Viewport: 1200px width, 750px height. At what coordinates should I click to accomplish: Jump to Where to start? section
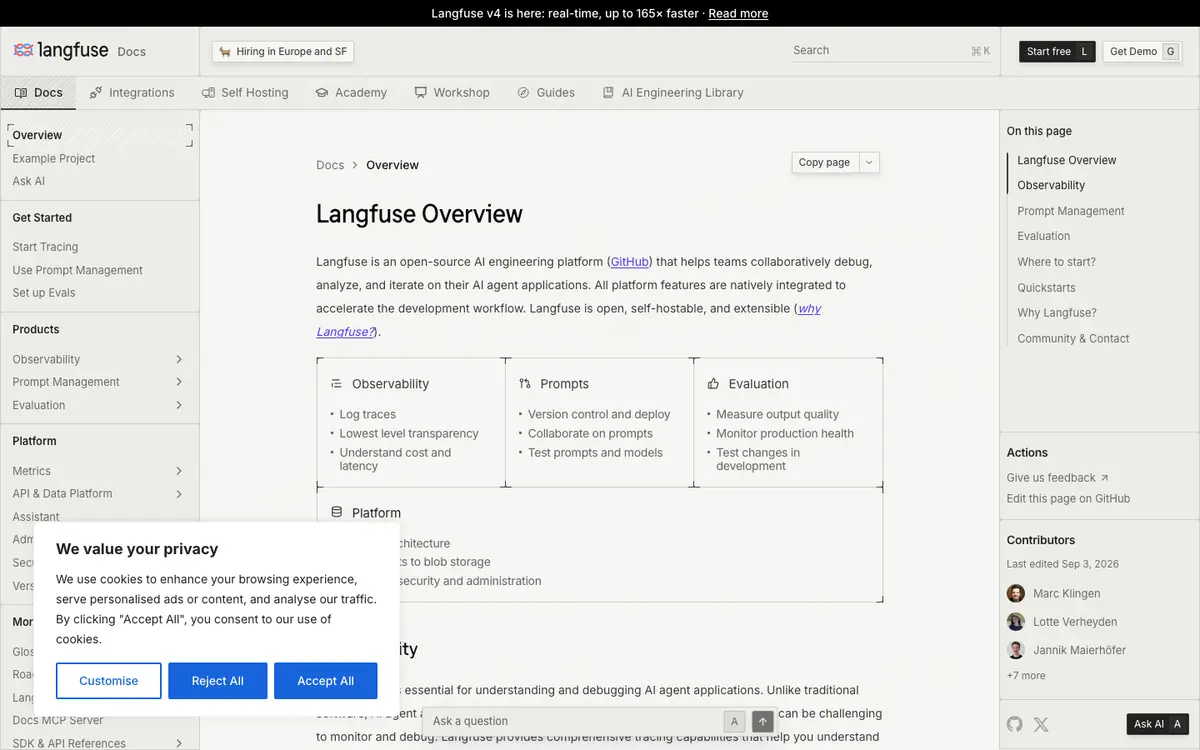click(1057, 262)
